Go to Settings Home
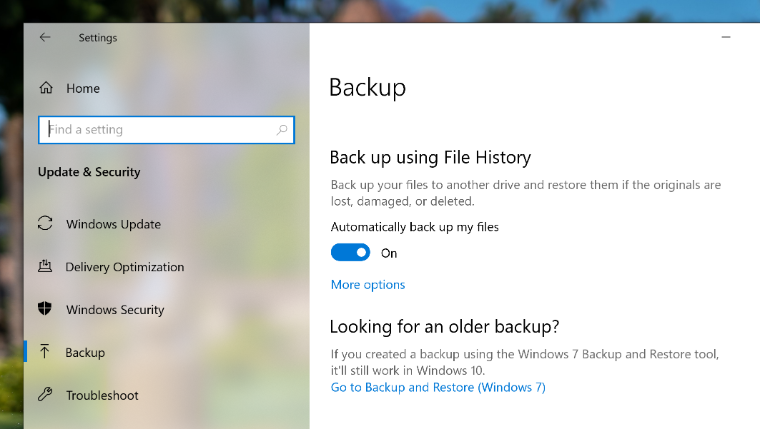The width and height of the screenshot is (760, 429). point(83,89)
